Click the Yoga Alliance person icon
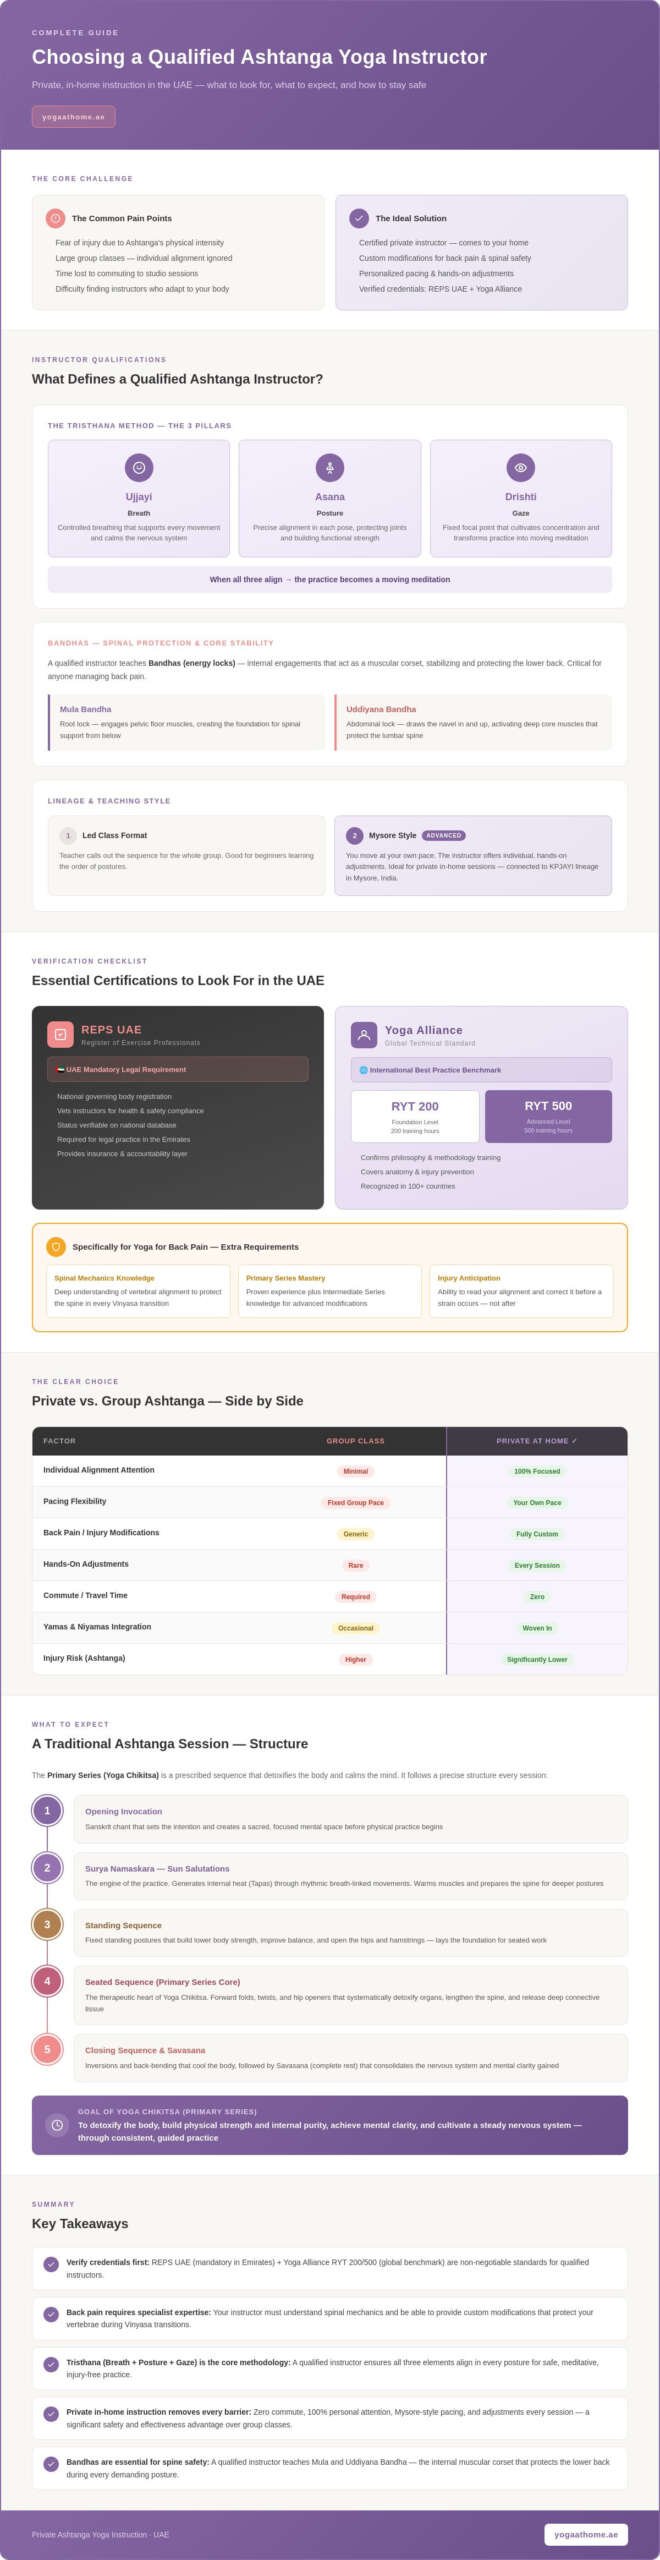 pos(364,1035)
